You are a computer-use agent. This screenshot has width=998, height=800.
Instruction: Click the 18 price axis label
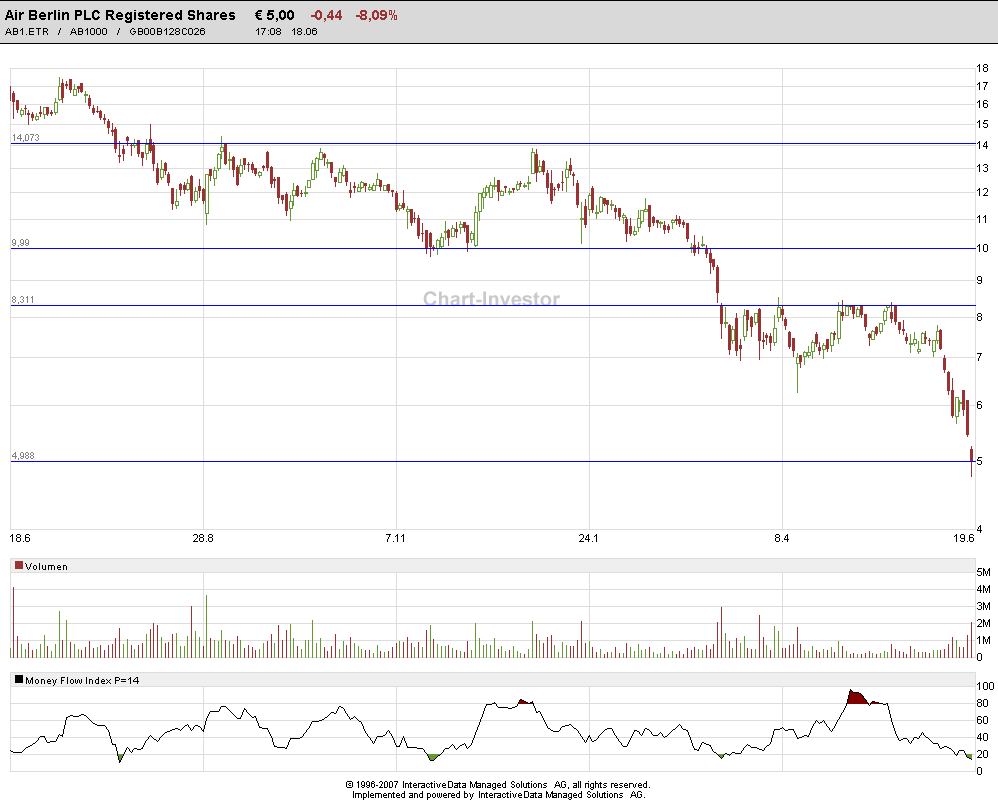[983, 68]
